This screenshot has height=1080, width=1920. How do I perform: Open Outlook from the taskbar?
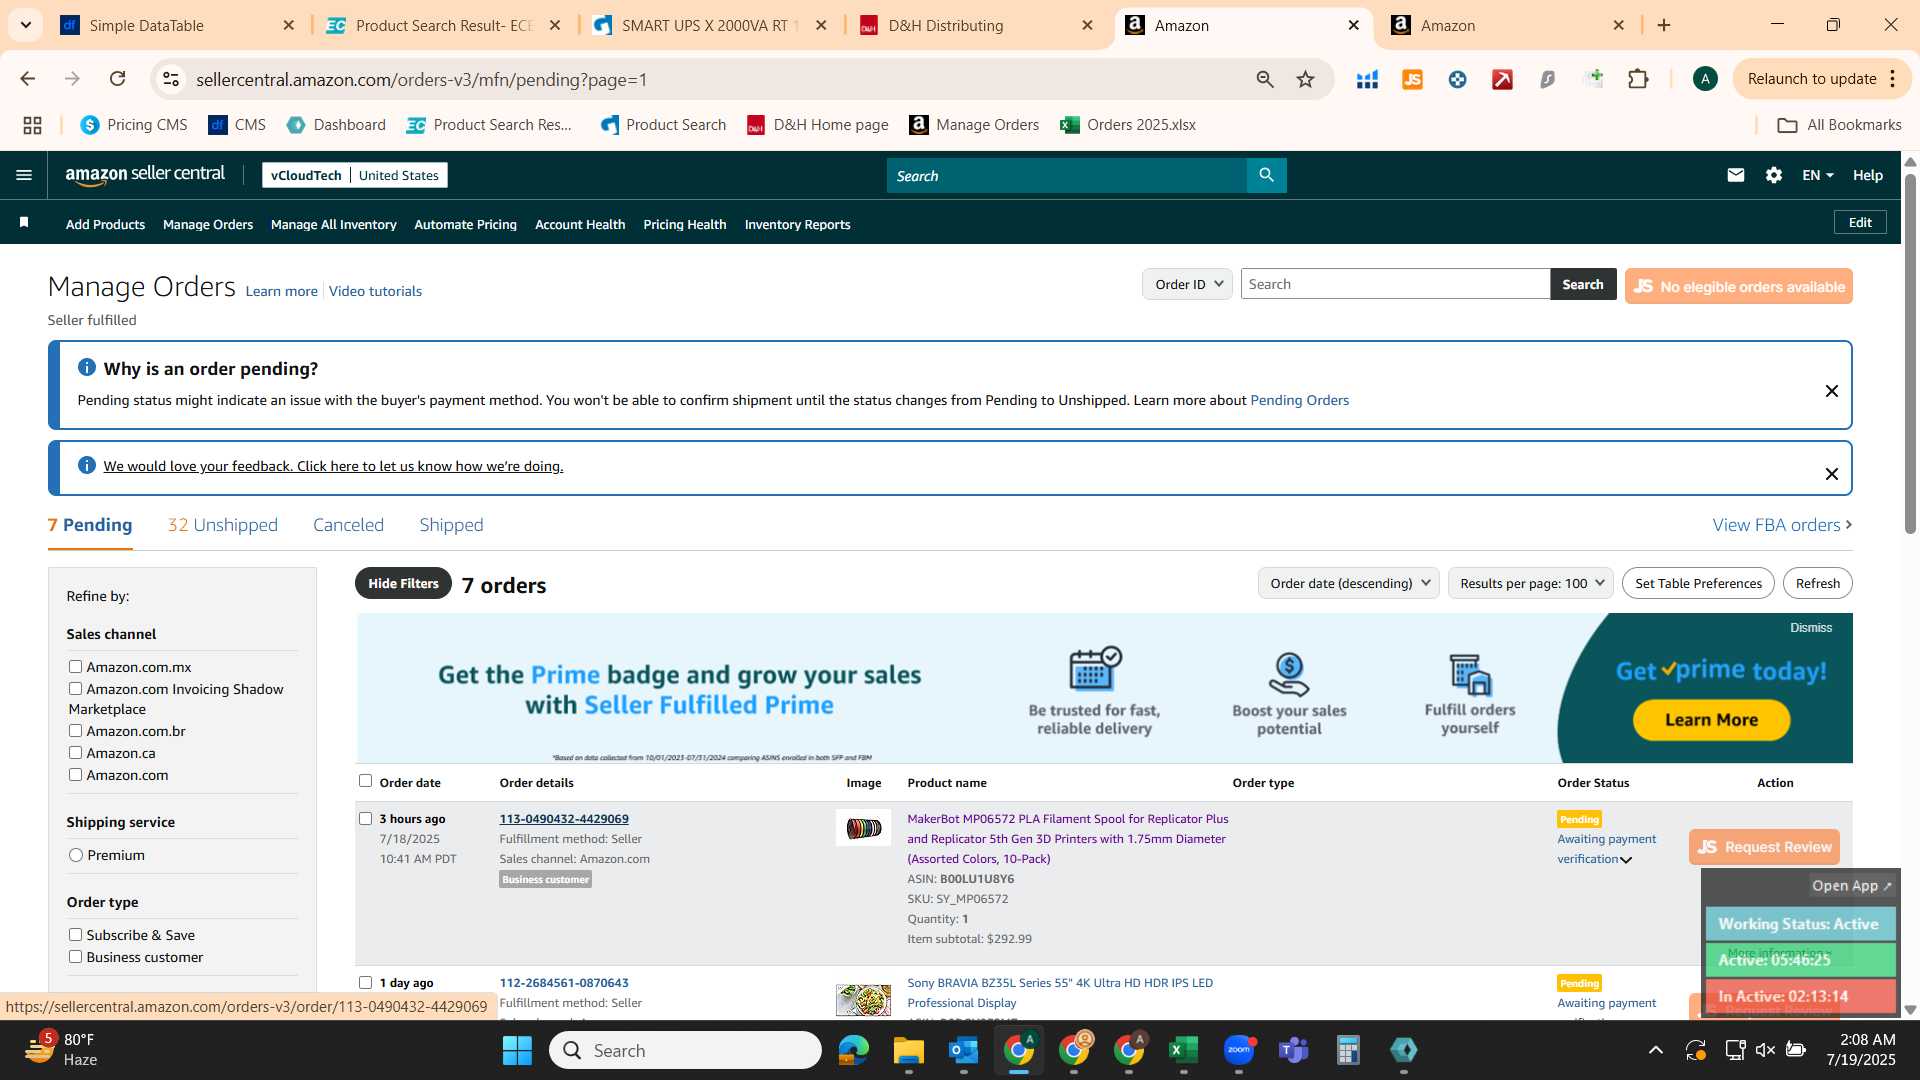coord(963,1050)
